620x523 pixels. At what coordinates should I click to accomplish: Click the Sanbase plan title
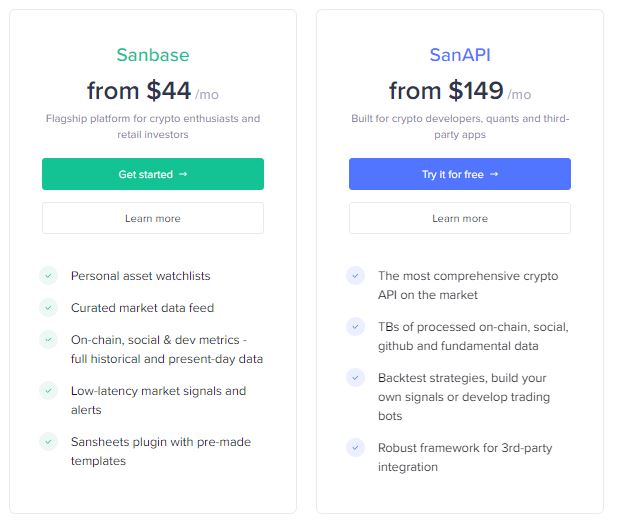pos(153,55)
